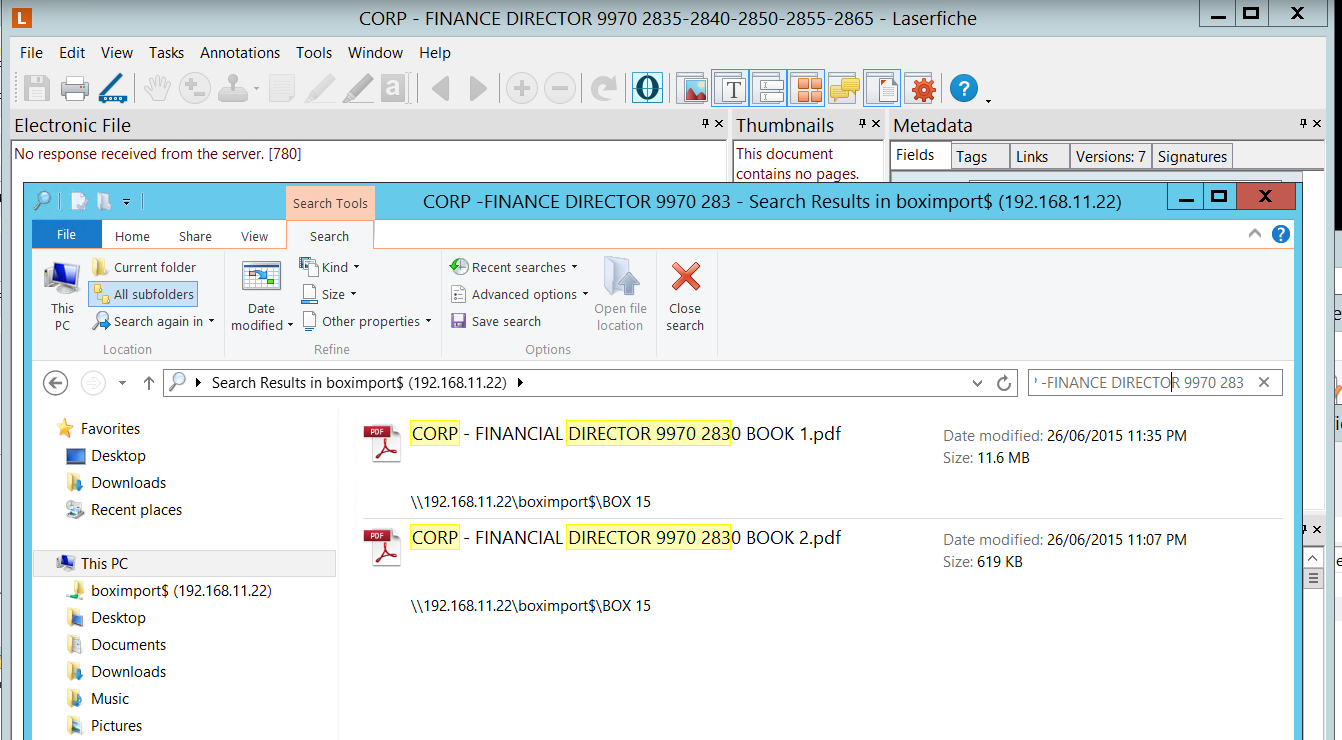This screenshot has height=740, width=1342.
Task: Clear the search box with the X
Action: 1264,383
